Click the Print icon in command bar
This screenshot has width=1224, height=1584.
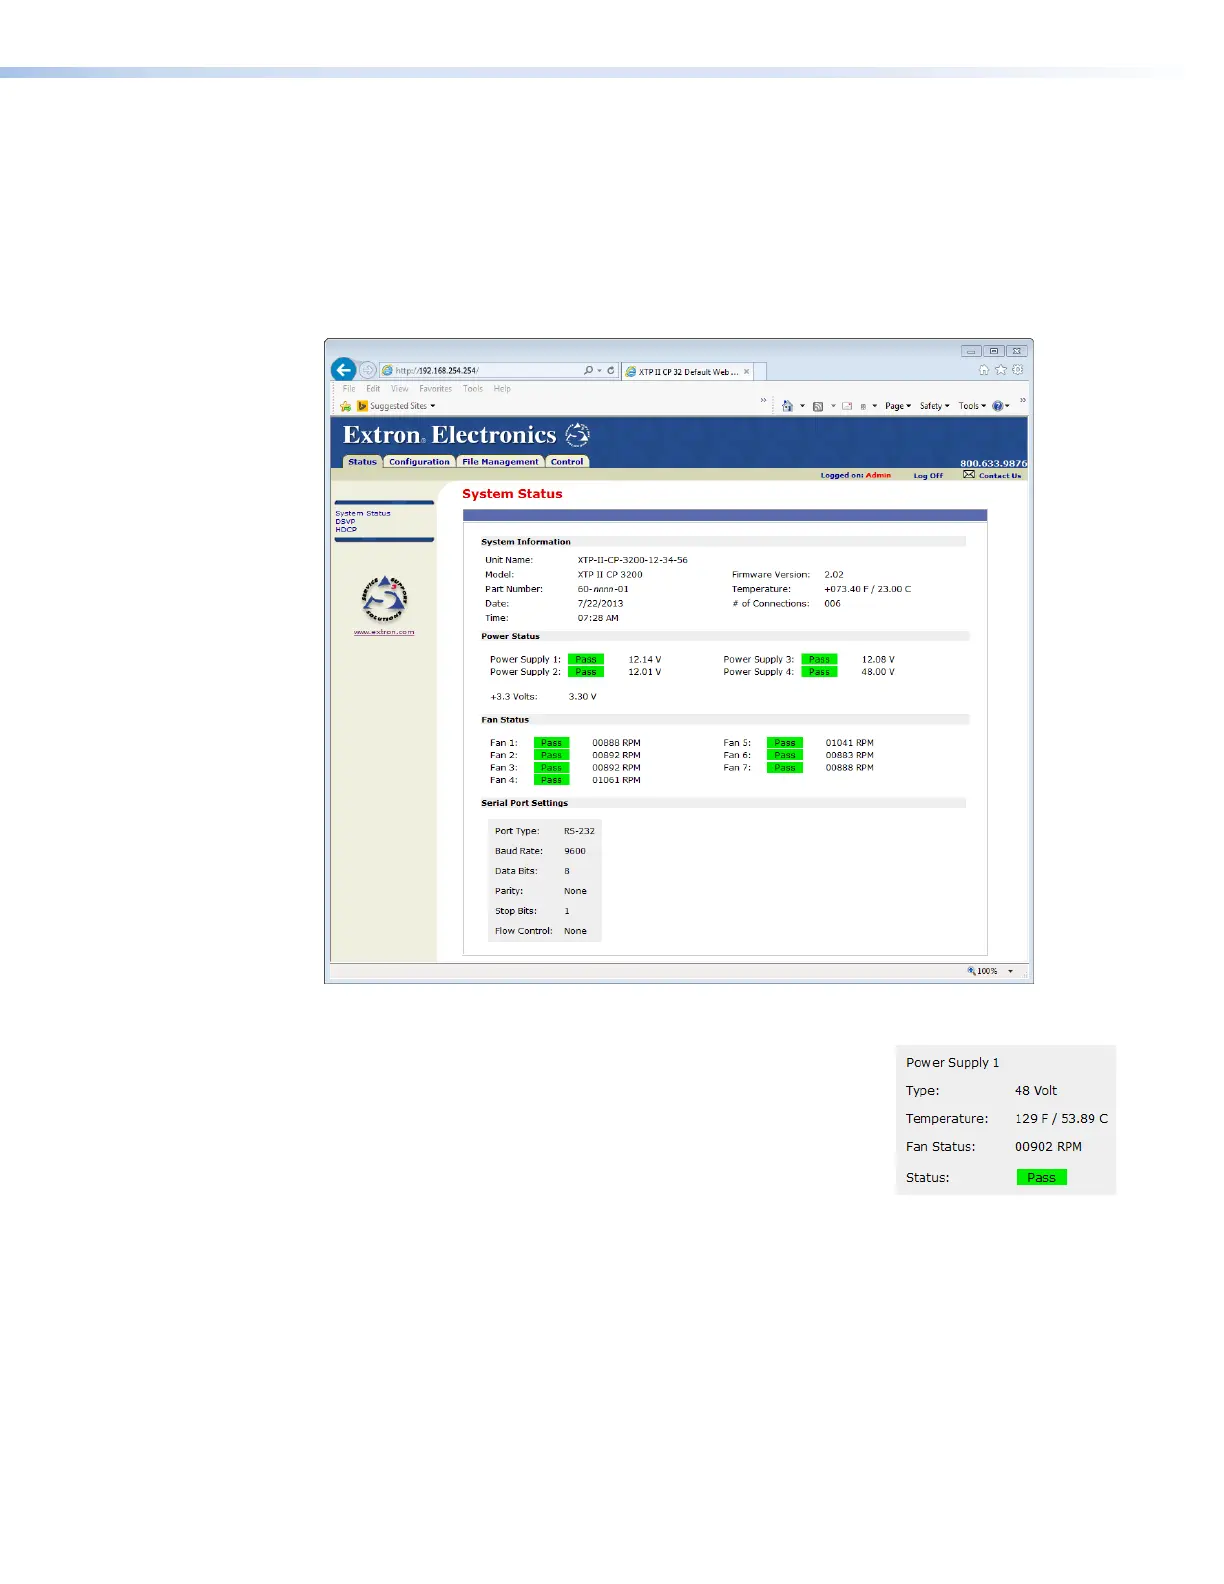[x=863, y=406]
